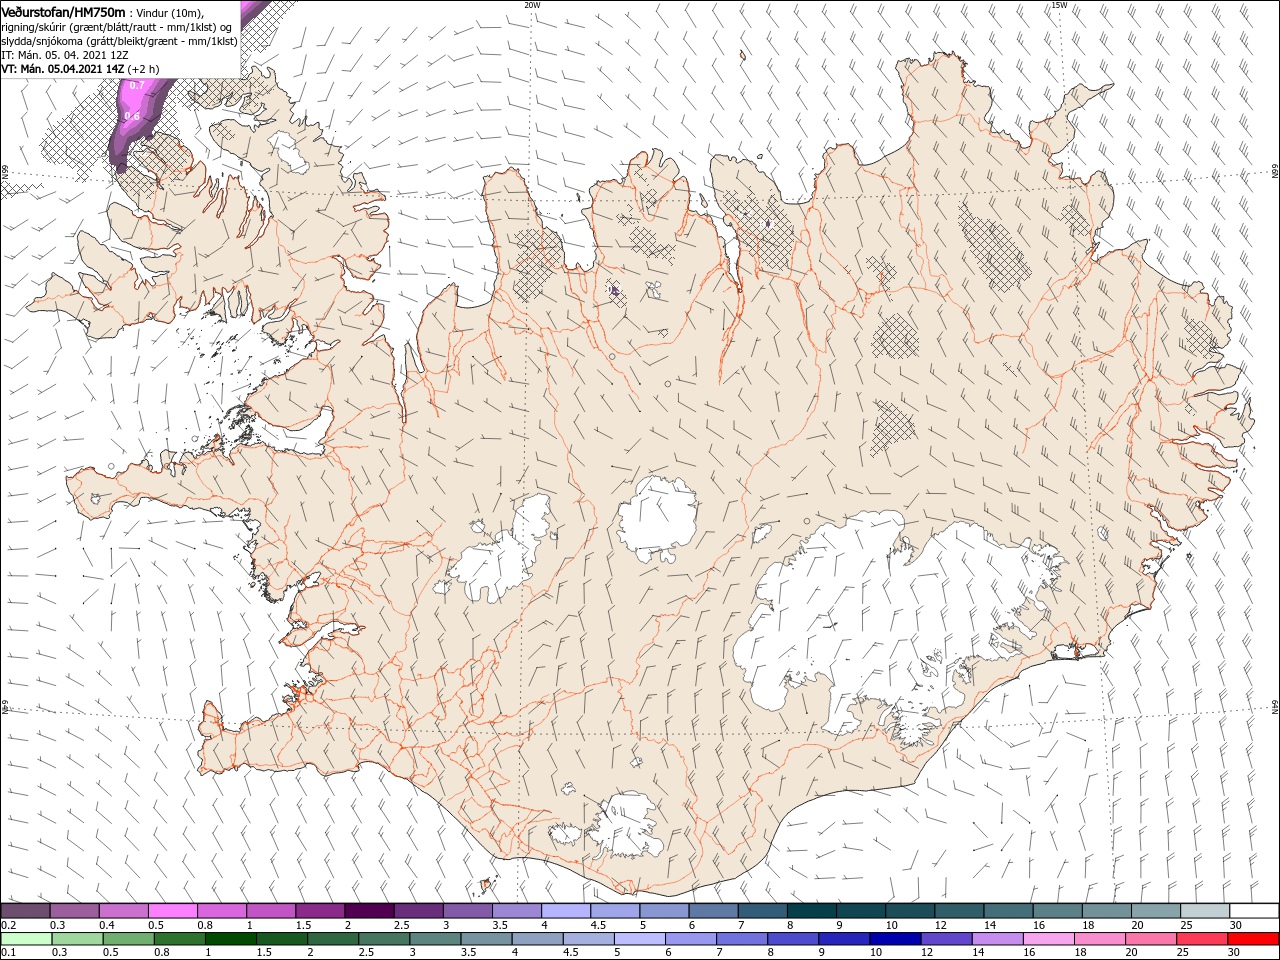Click the dusky purple swatch labeled 0.2
Viewport: 1280px width, 960px height.
25,911
